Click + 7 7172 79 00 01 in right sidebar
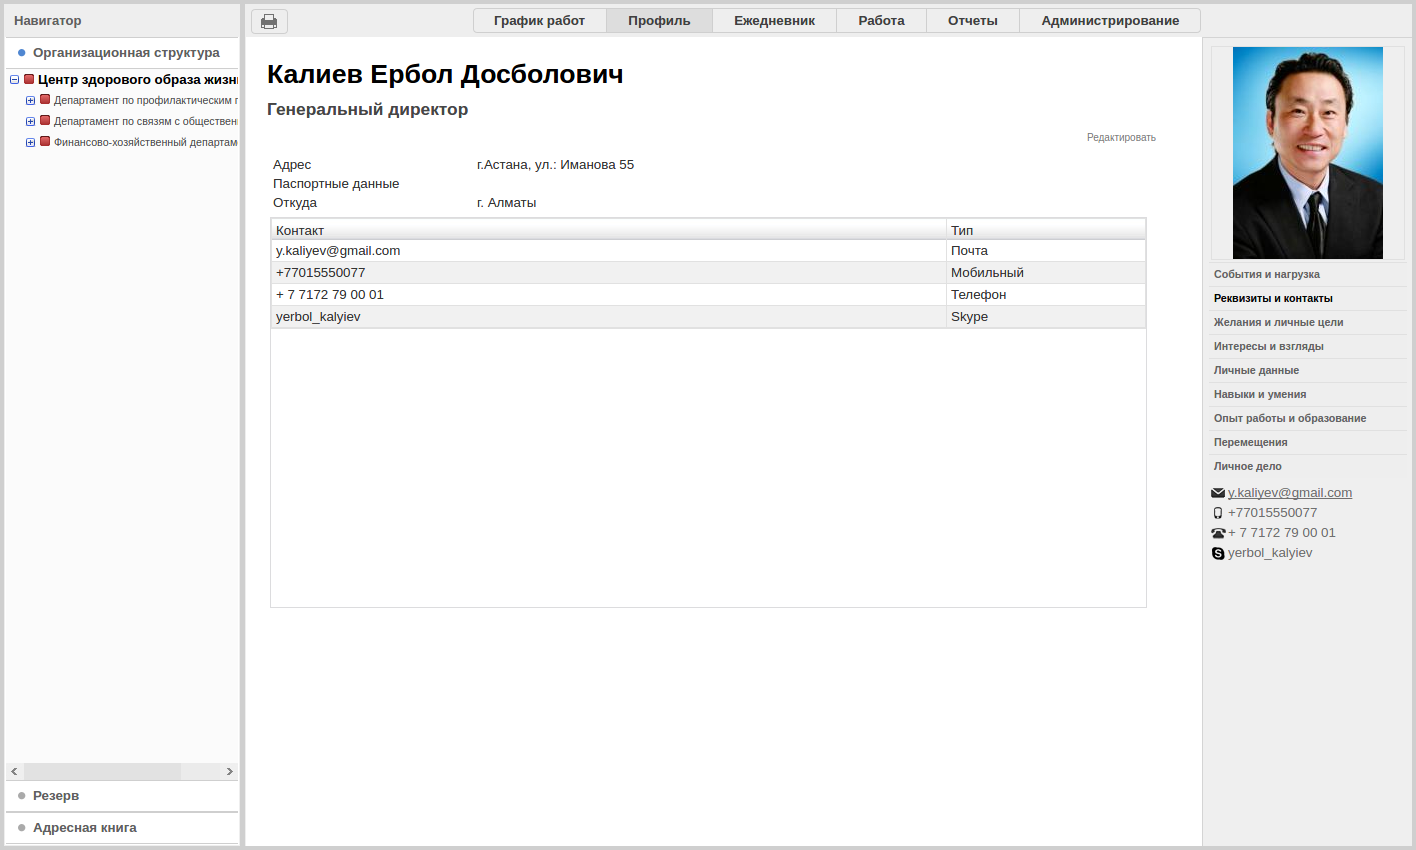 [1282, 533]
